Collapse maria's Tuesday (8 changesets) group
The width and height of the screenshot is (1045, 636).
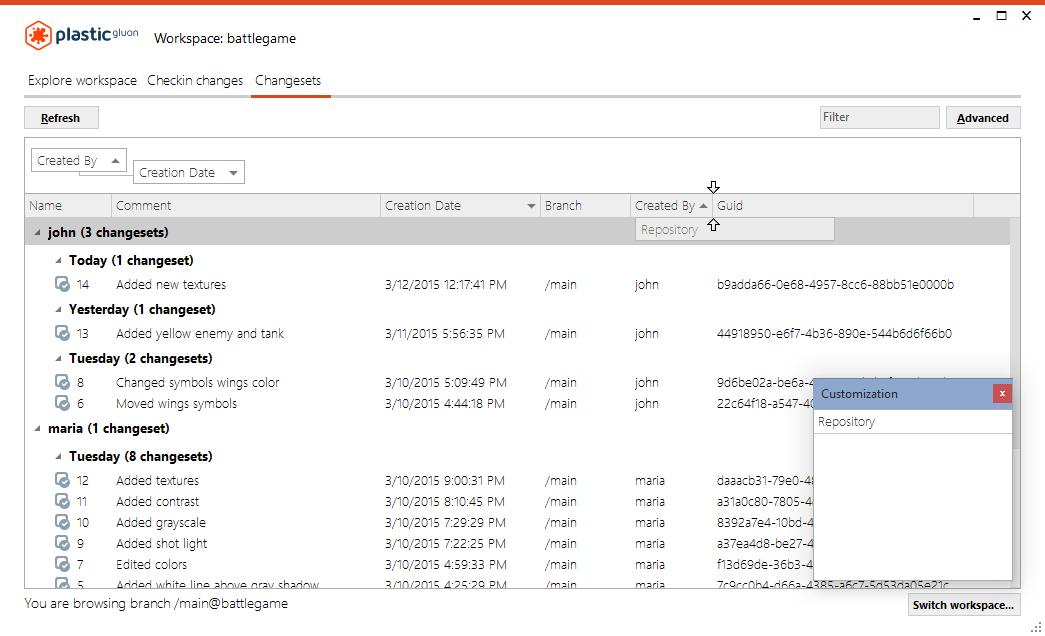pyautogui.click(x=58, y=457)
